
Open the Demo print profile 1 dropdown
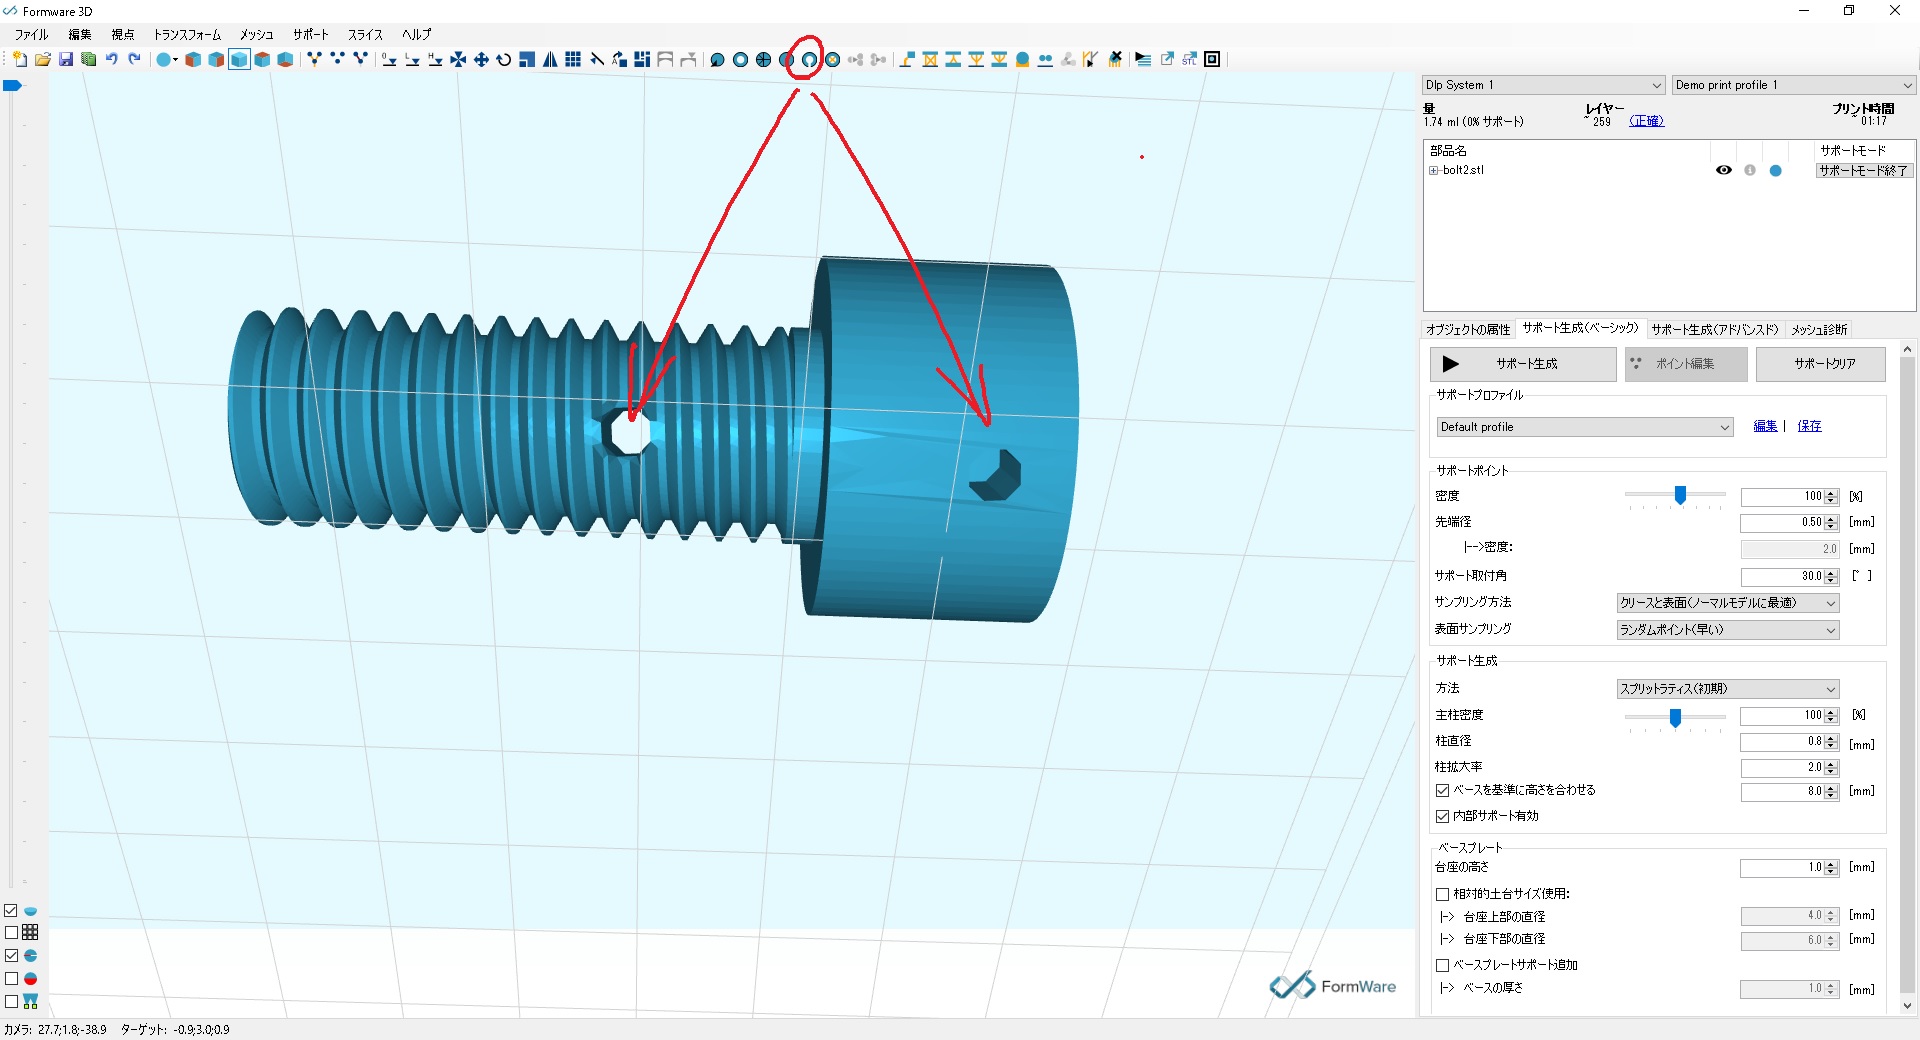(1794, 85)
